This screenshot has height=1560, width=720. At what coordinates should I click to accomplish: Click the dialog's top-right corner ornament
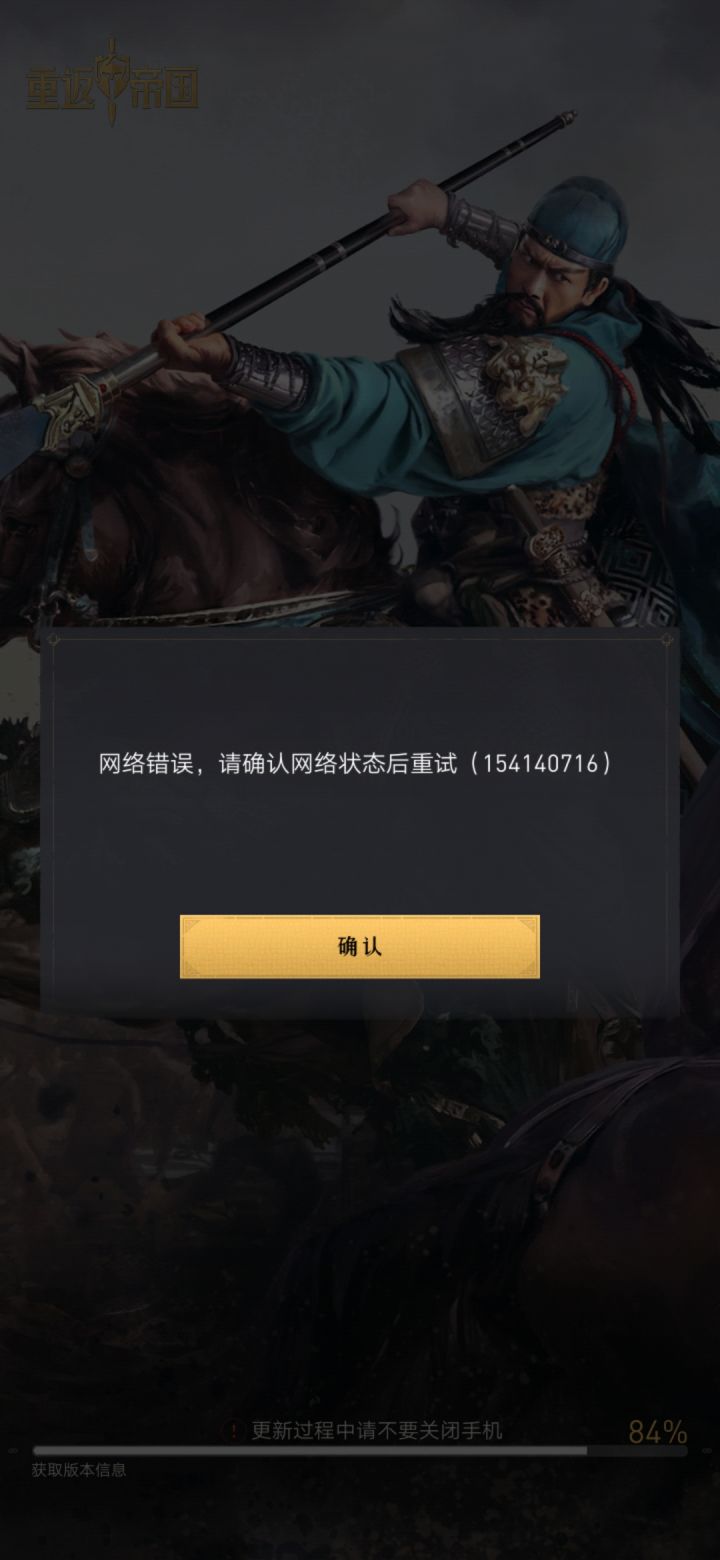pyautogui.click(x=666, y=640)
